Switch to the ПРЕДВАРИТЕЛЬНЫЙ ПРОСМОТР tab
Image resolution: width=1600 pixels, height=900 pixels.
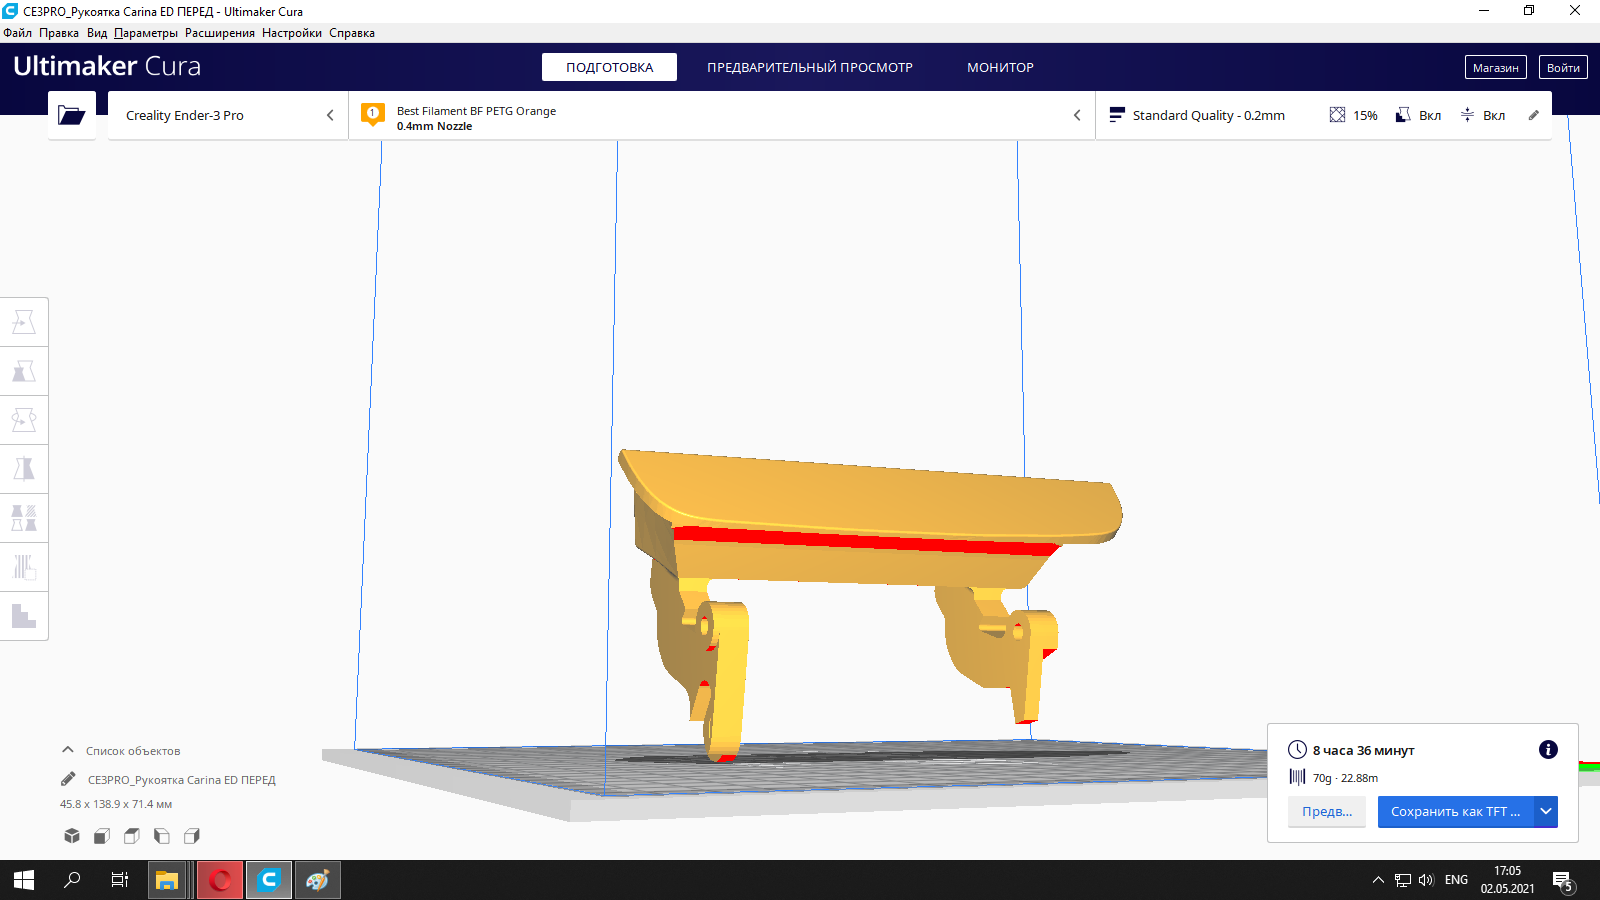click(810, 67)
